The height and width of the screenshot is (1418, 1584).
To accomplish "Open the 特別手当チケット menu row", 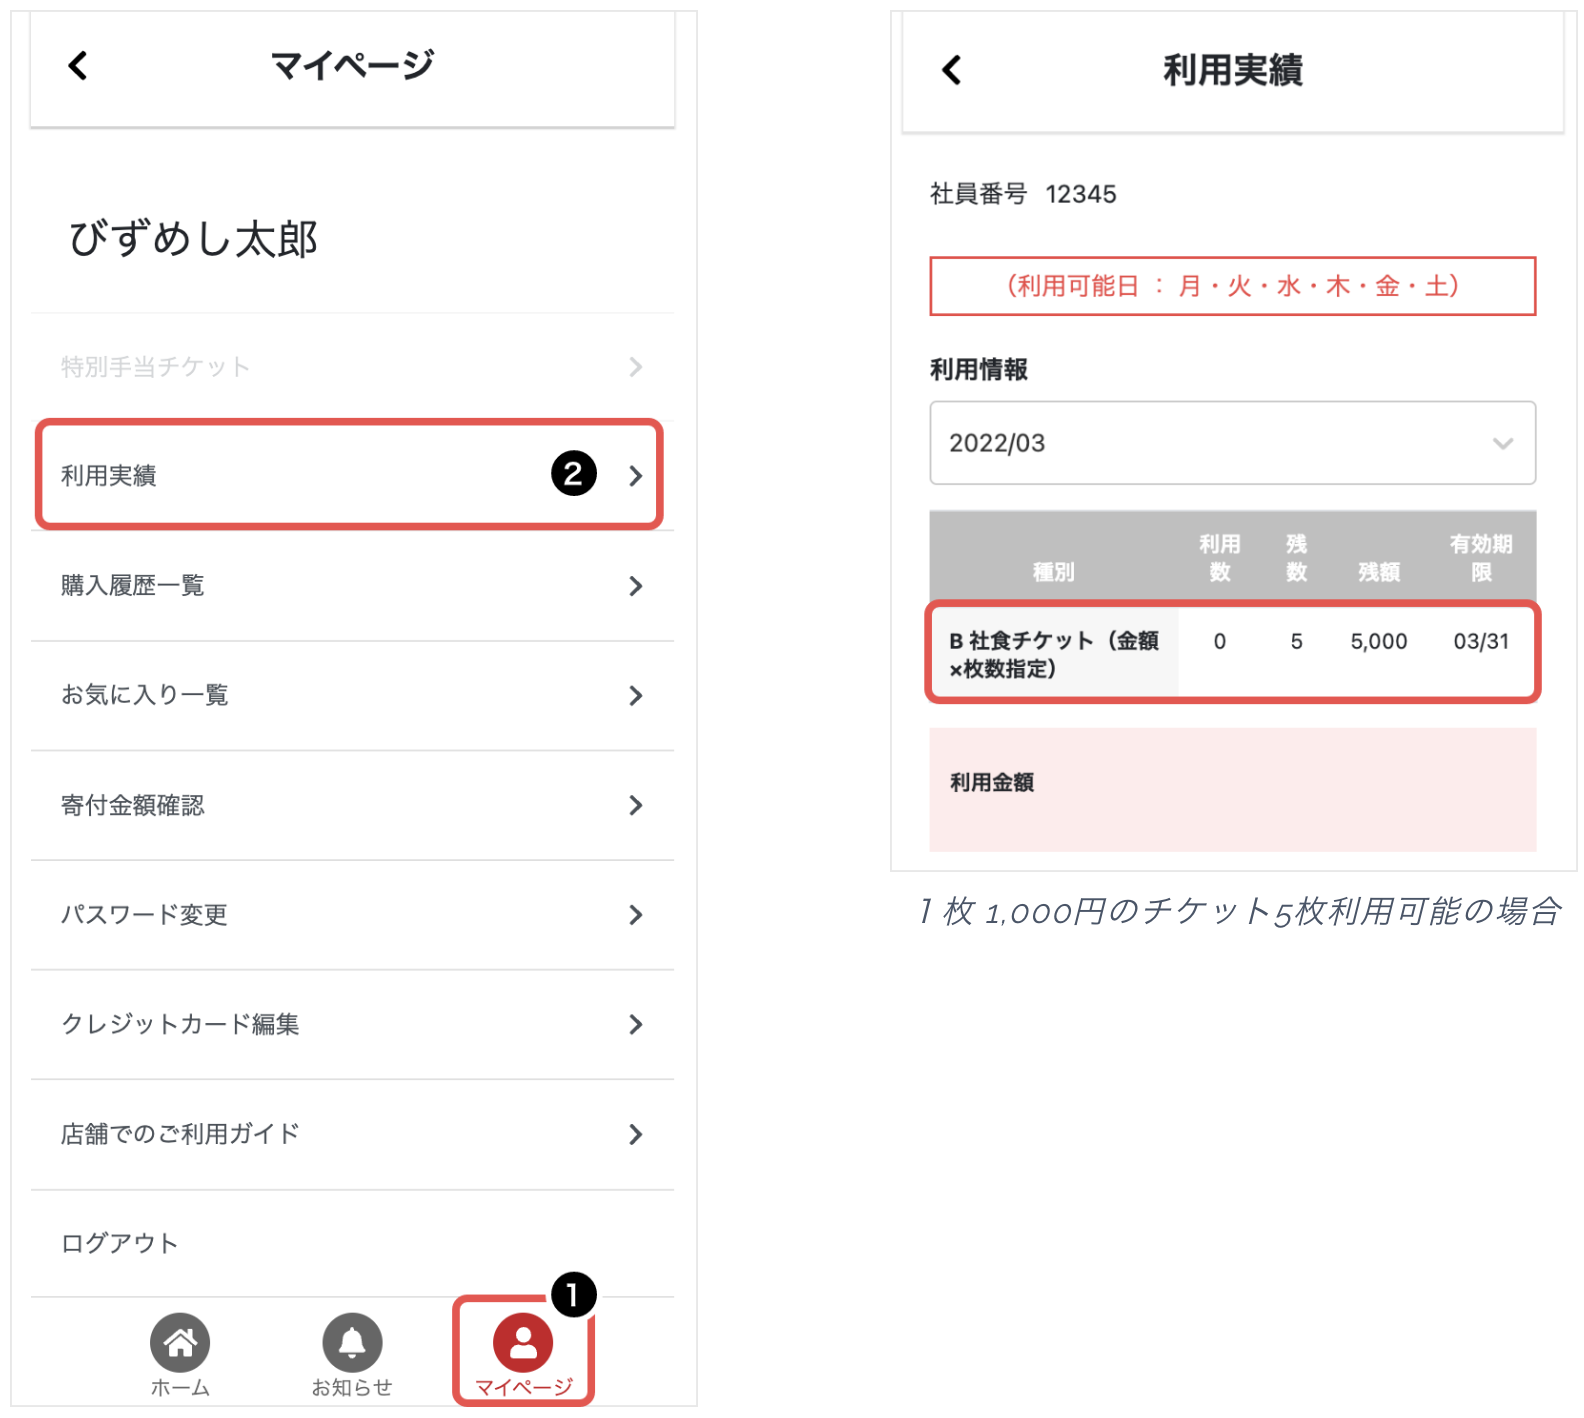I will tap(352, 367).
